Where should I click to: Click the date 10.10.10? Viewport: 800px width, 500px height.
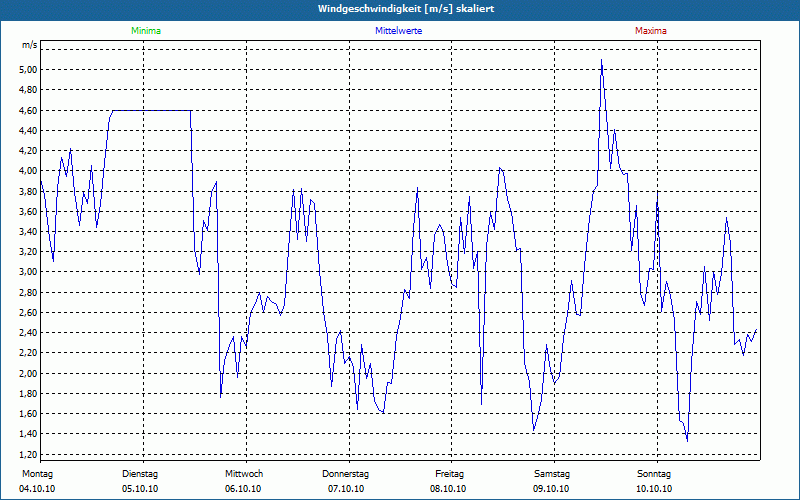tap(654, 489)
